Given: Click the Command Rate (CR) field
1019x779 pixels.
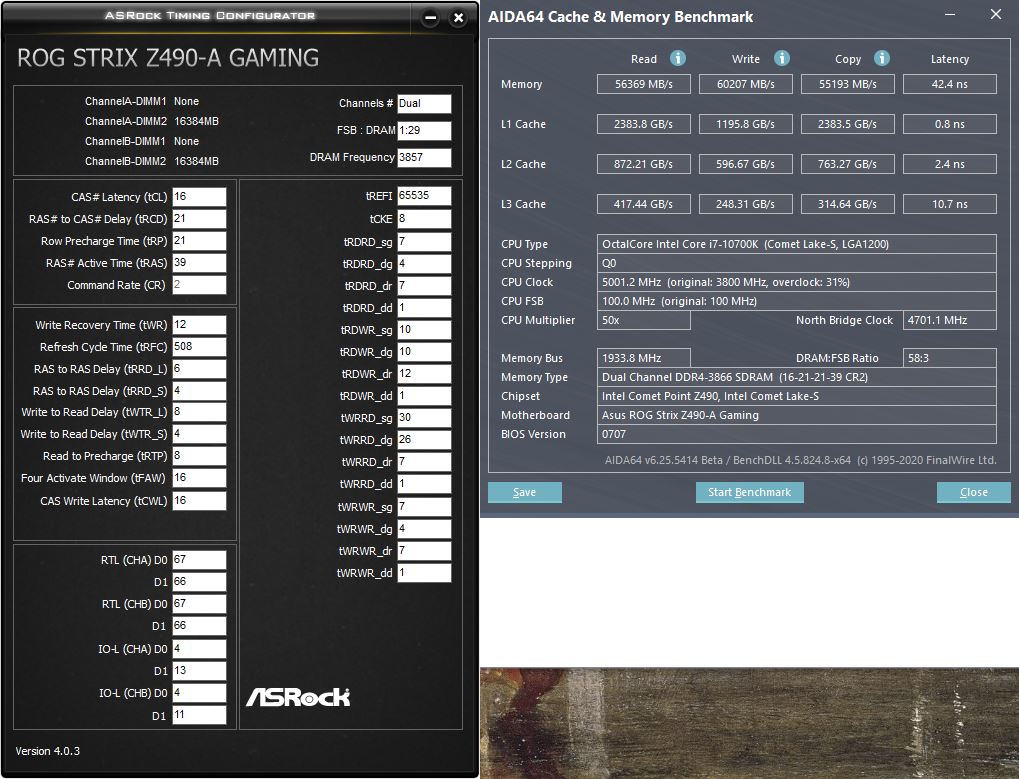Looking at the screenshot, I should [199, 285].
